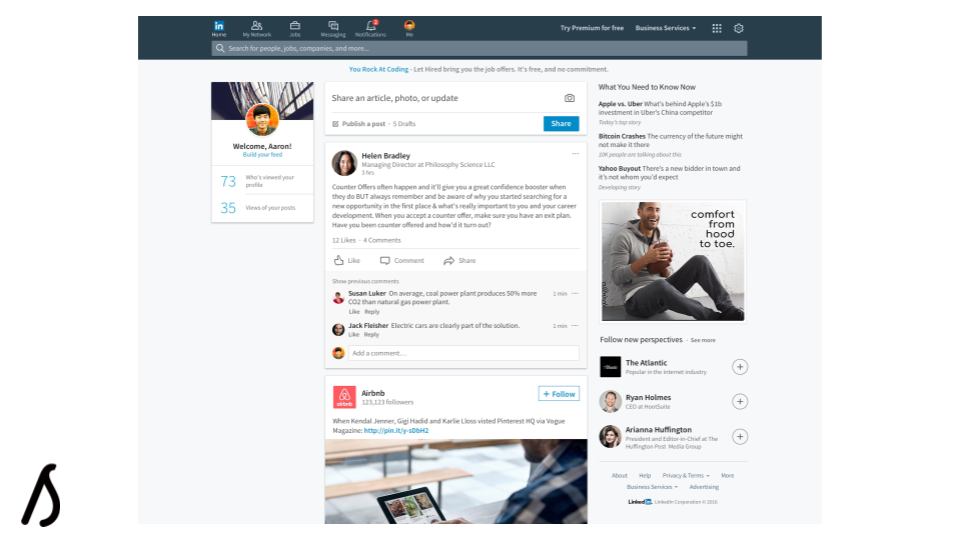Open the apps grid icon
The height and width of the screenshot is (540, 960).
[717, 28]
